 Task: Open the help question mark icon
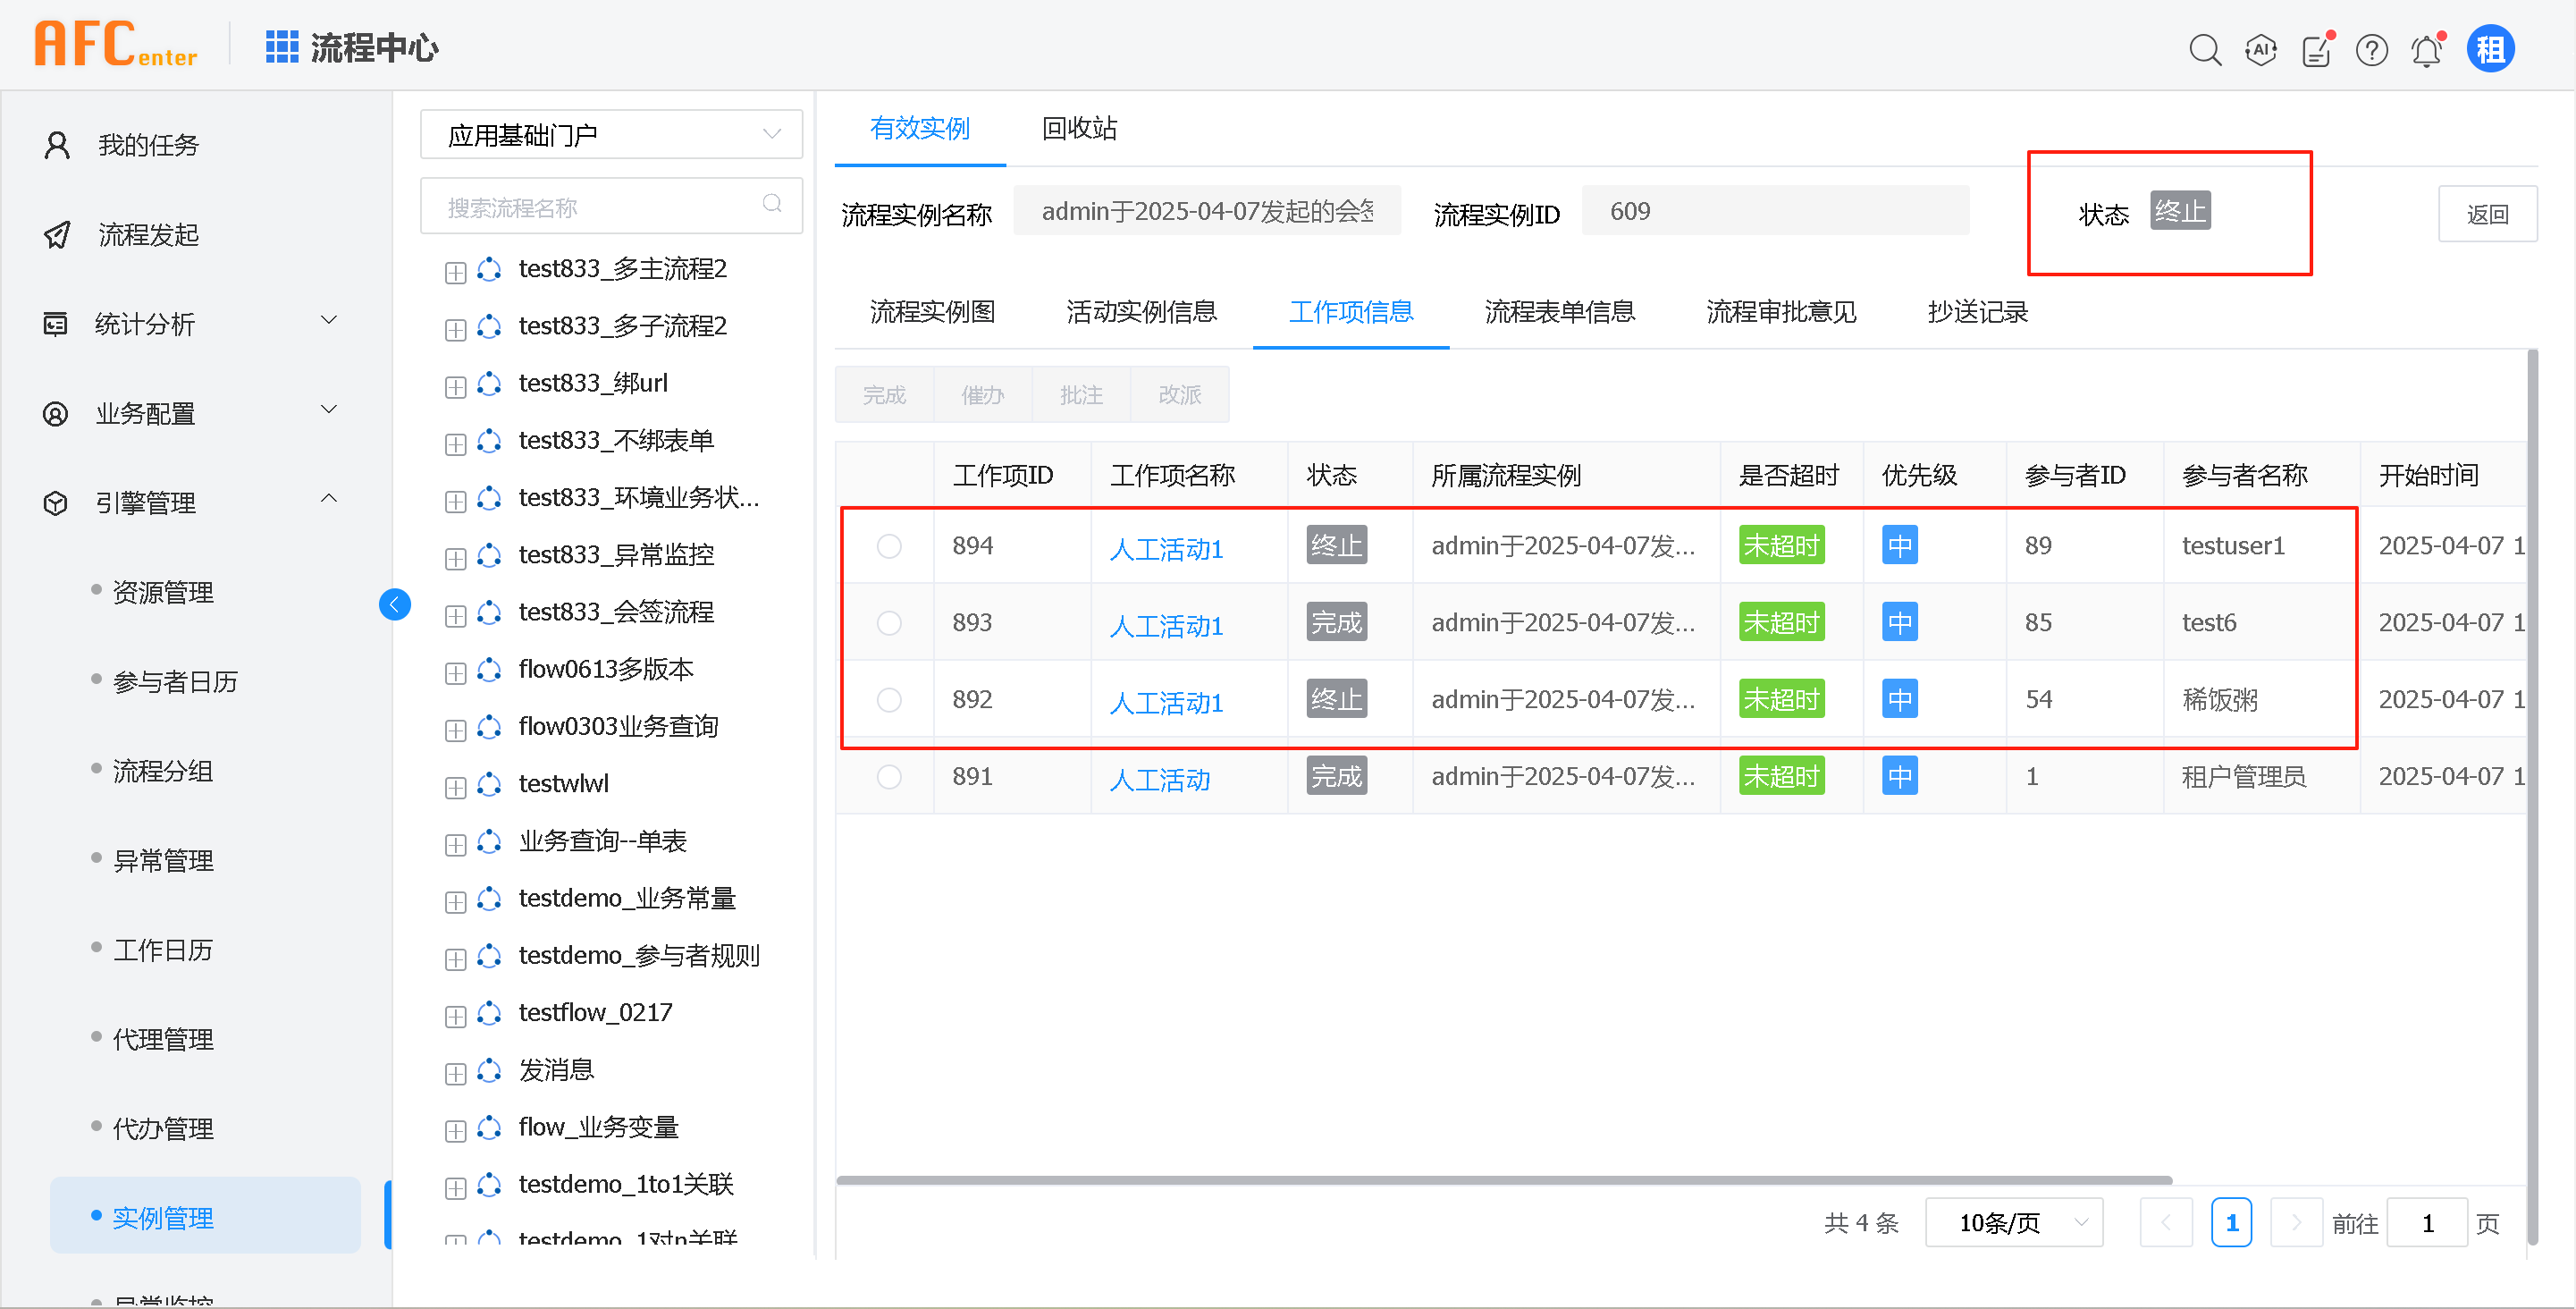2371,49
